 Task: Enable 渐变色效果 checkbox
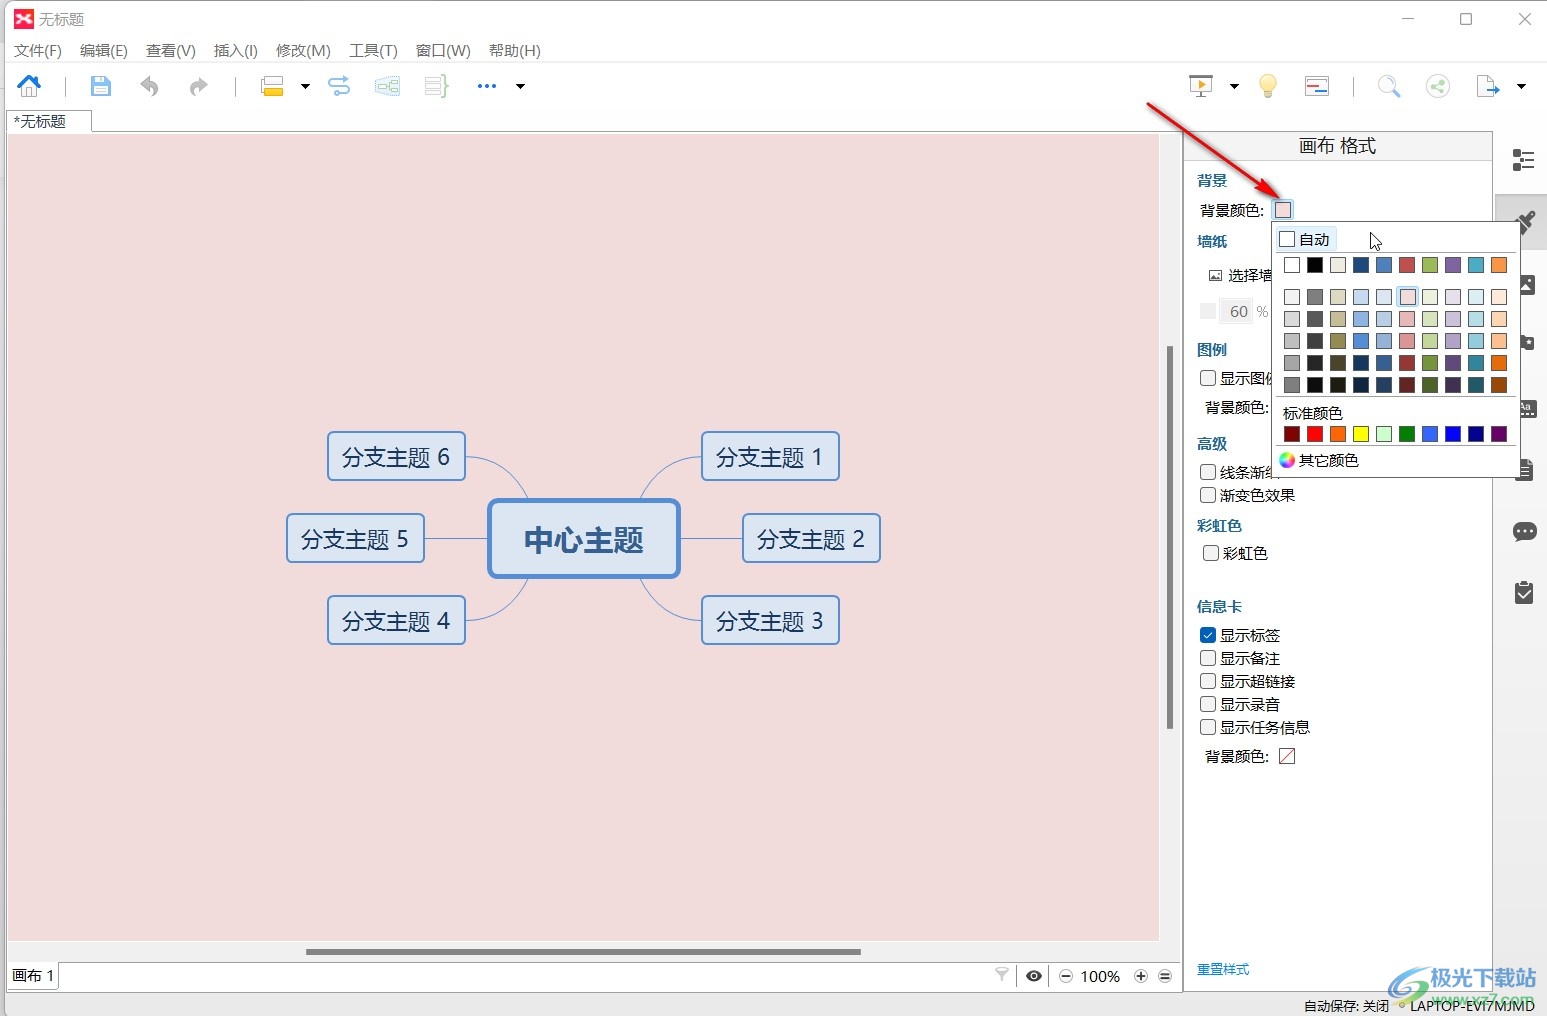click(1208, 495)
